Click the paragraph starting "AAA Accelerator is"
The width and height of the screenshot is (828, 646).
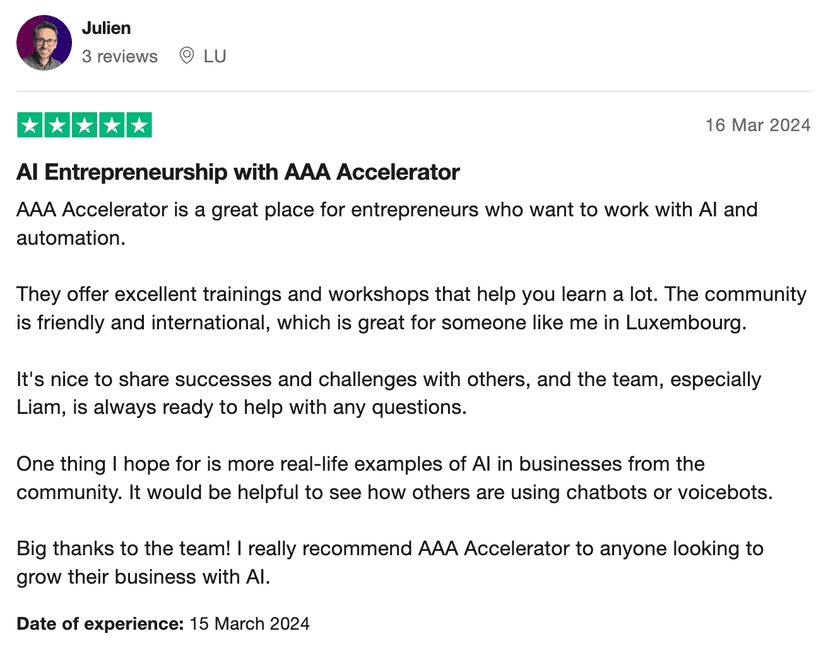387,223
